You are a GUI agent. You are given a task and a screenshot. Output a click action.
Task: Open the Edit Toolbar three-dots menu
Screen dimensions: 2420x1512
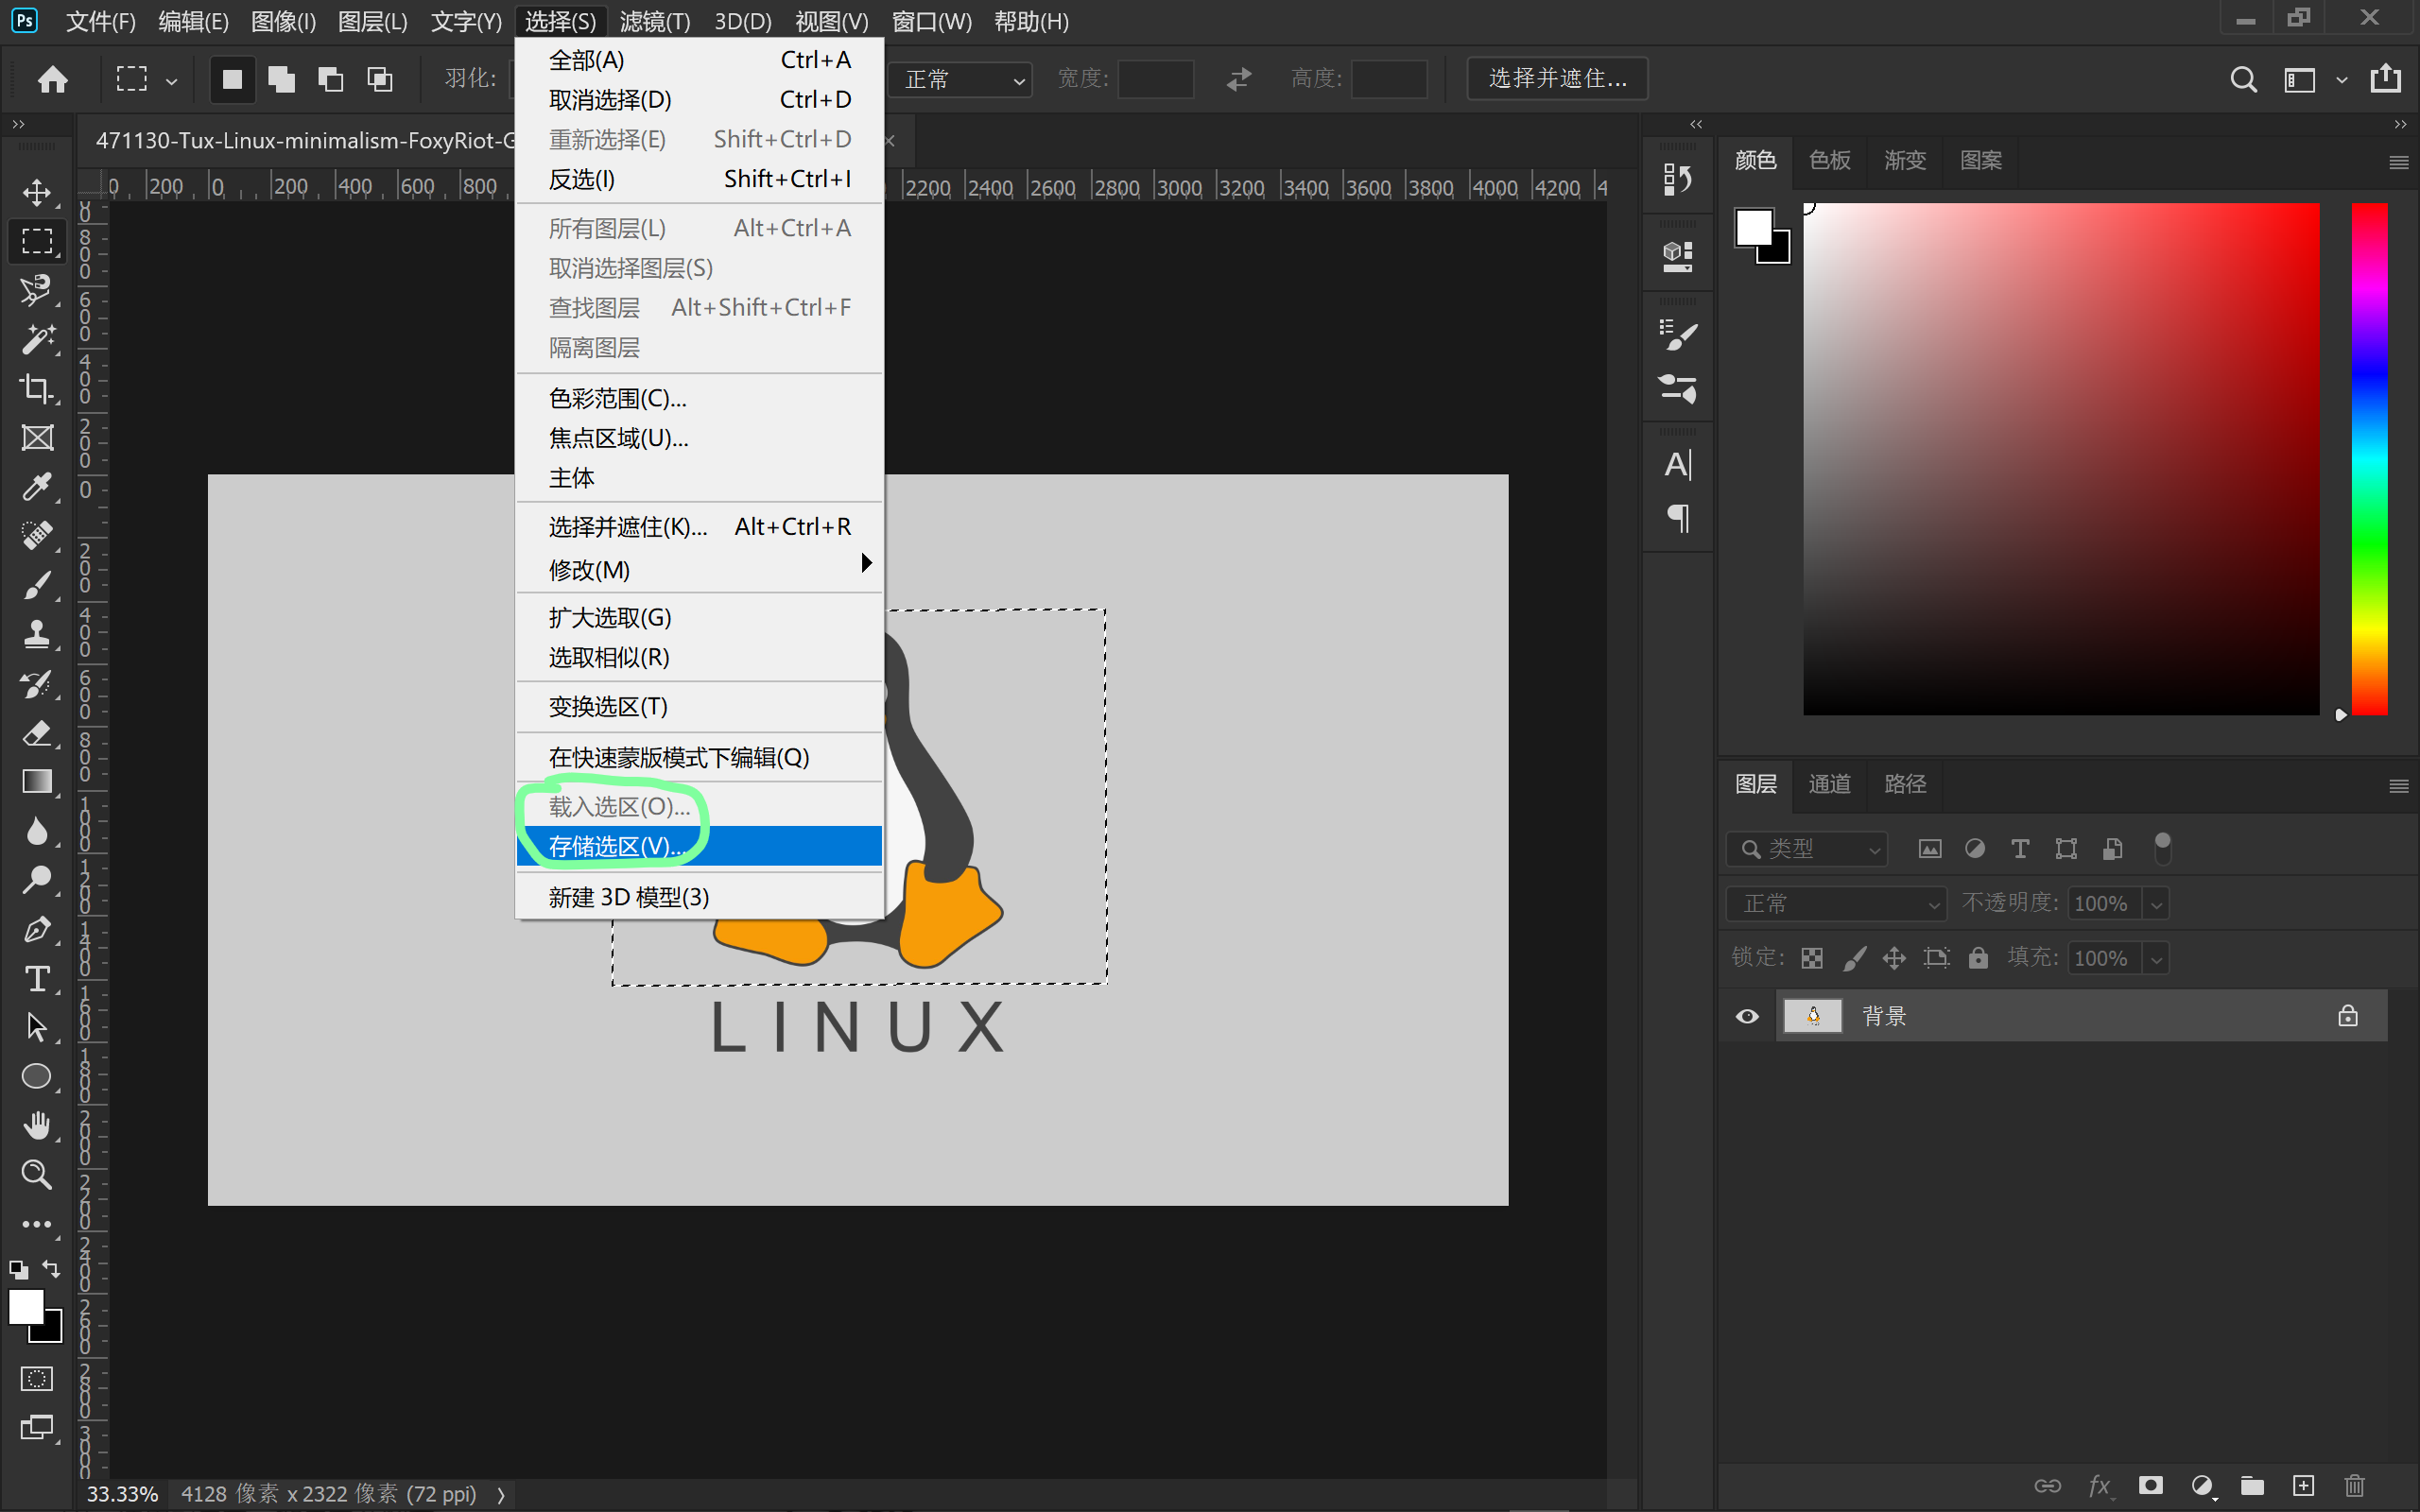click(x=37, y=1224)
